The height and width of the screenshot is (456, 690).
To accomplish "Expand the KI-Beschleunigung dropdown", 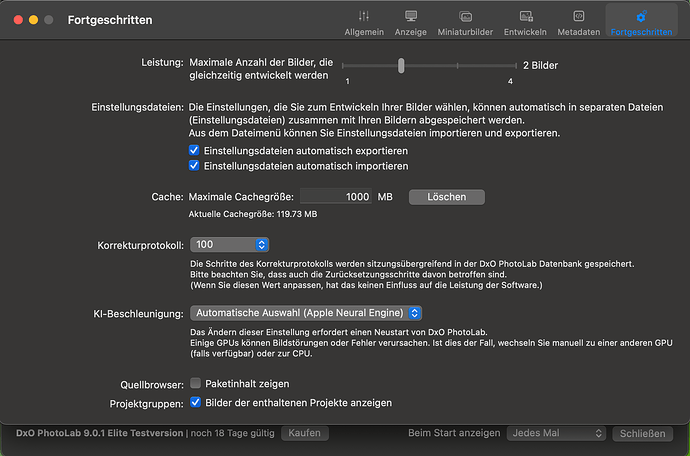I will coord(306,313).
